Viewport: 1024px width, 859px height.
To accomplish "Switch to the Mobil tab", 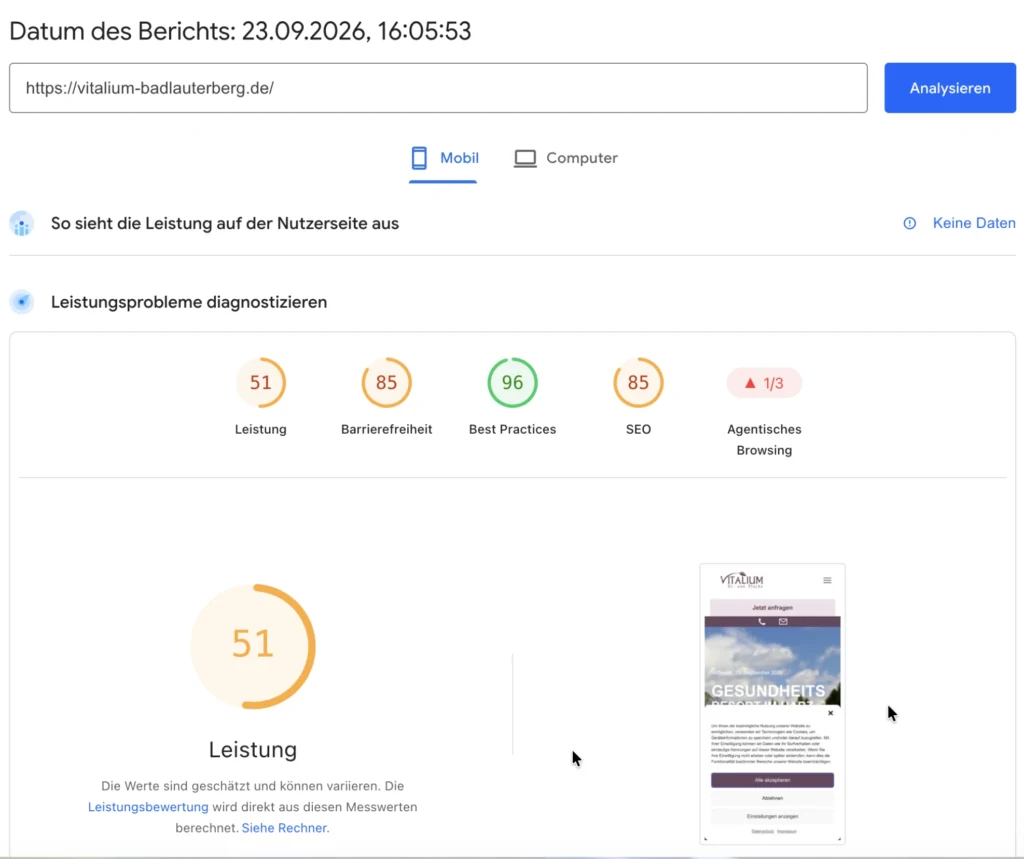I will 443,159.
